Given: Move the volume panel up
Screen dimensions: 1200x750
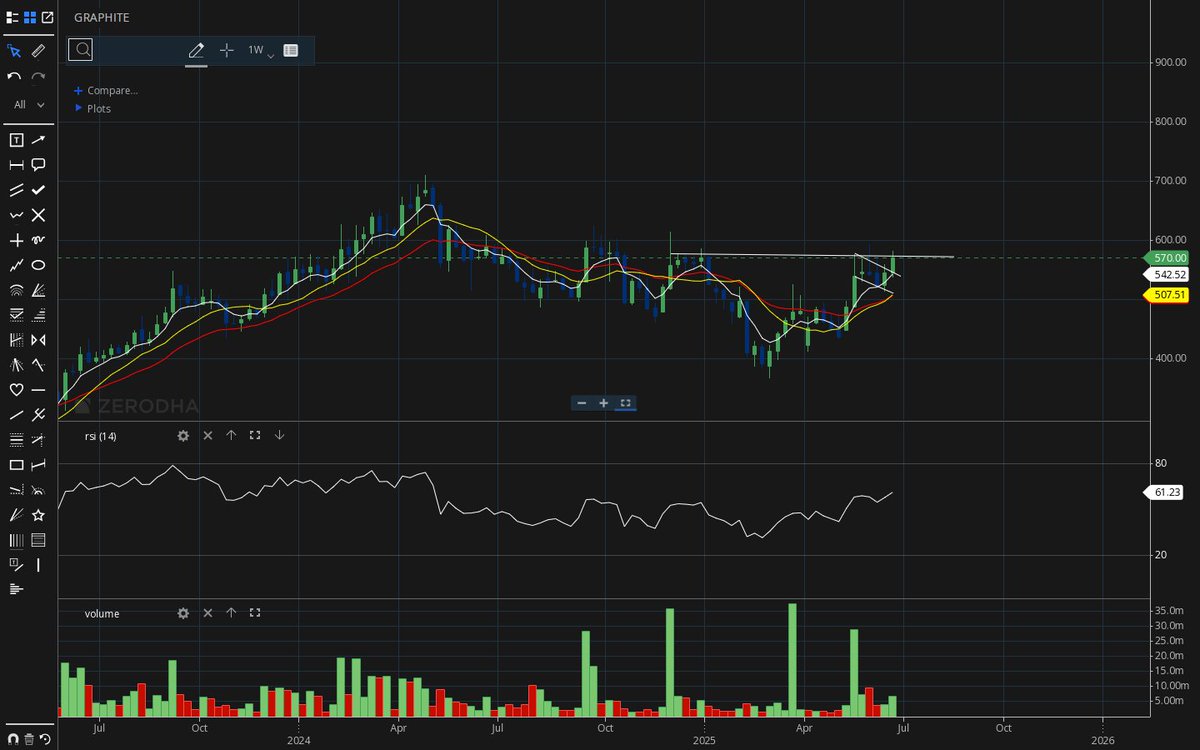Looking at the screenshot, I should pos(231,613).
